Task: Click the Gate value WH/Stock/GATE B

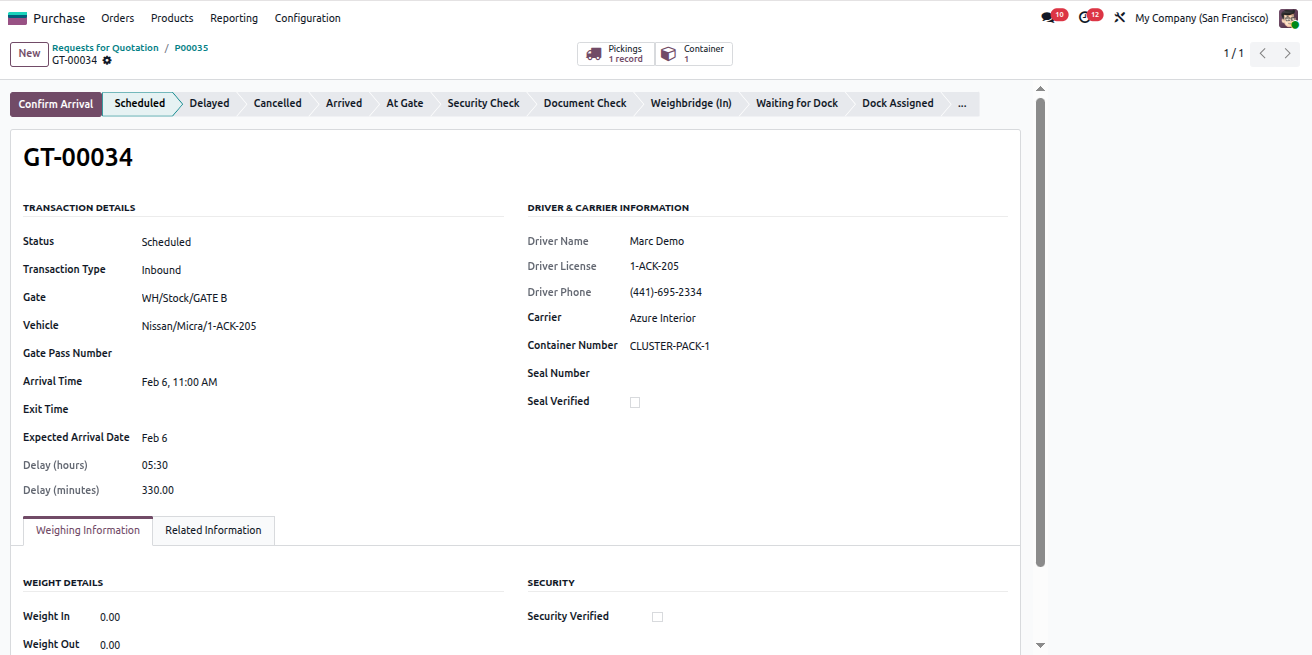Action: (184, 298)
